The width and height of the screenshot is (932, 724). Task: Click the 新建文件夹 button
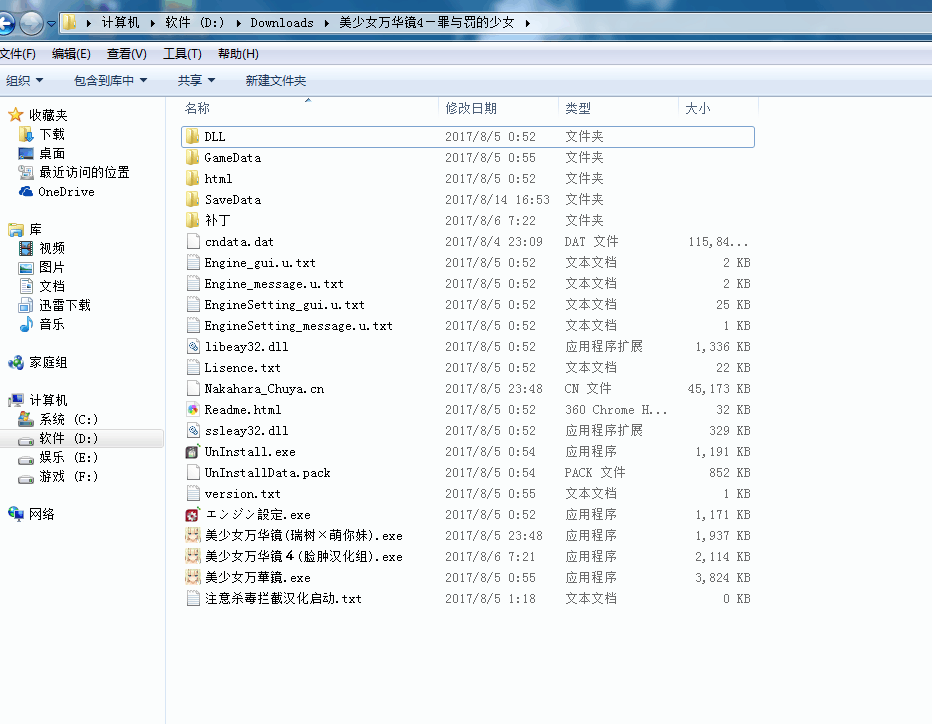click(276, 80)
